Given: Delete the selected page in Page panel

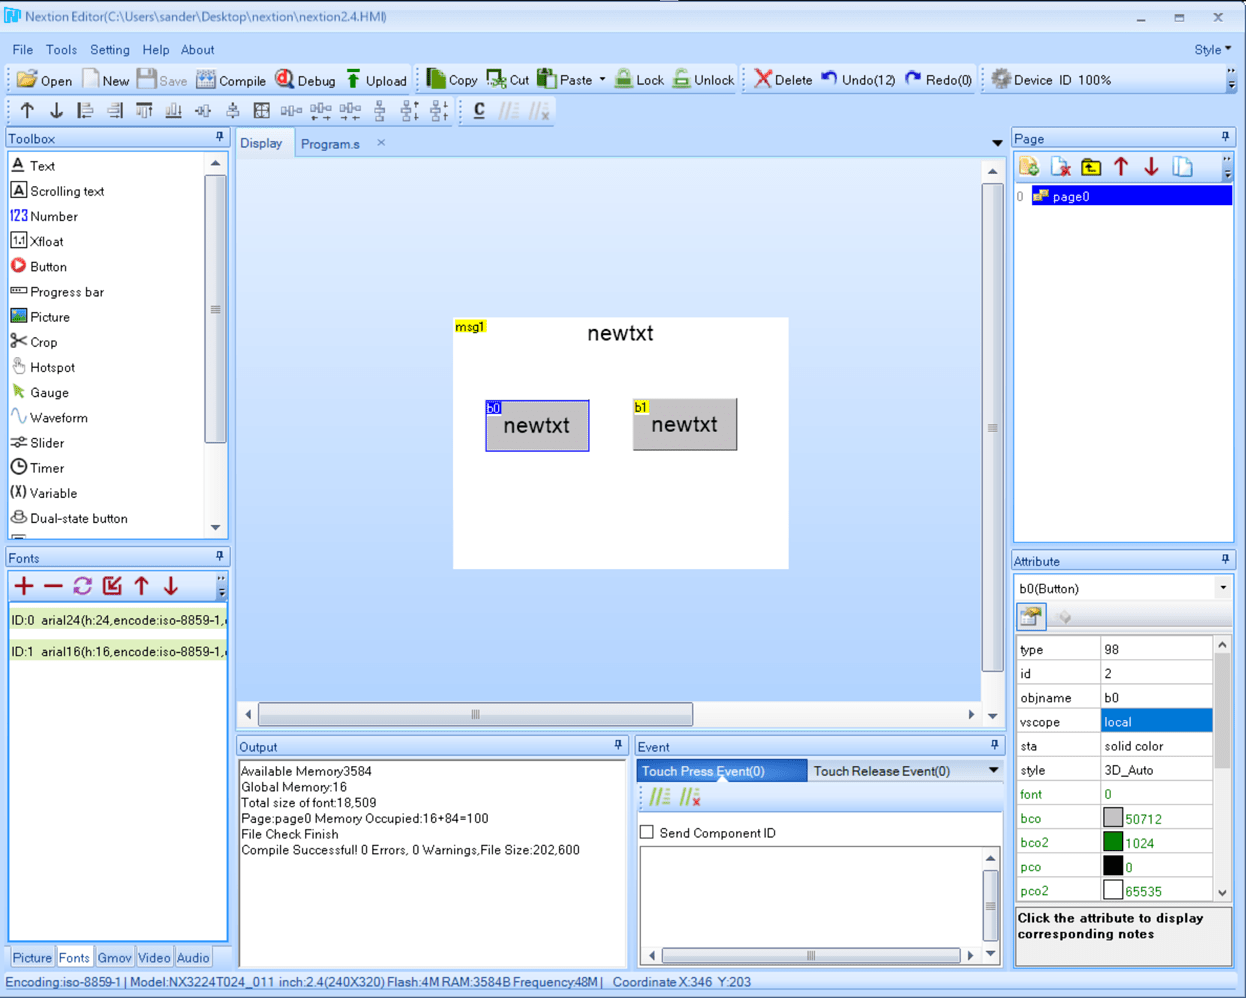Looking at the screenshot, I should point(1060,167).
